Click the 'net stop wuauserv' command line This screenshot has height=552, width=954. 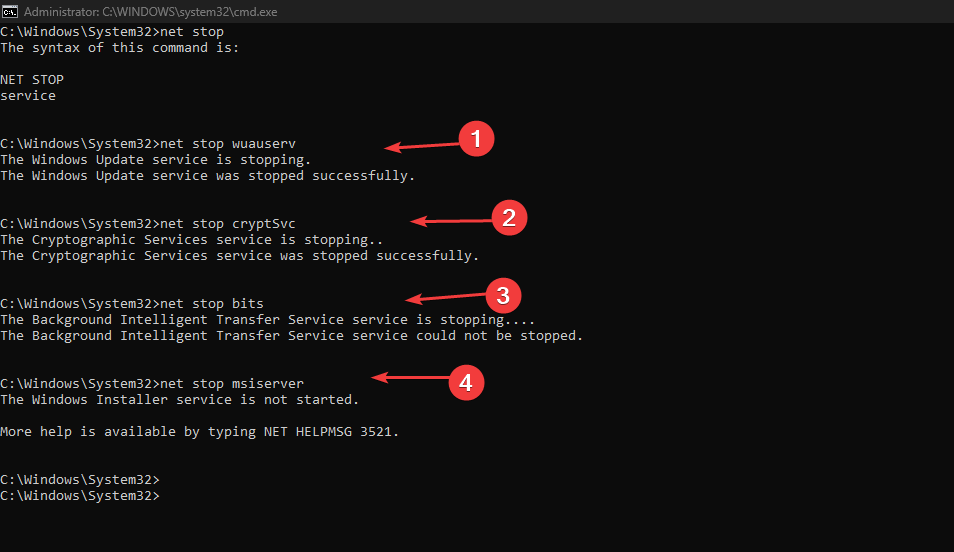coord(148,144)
